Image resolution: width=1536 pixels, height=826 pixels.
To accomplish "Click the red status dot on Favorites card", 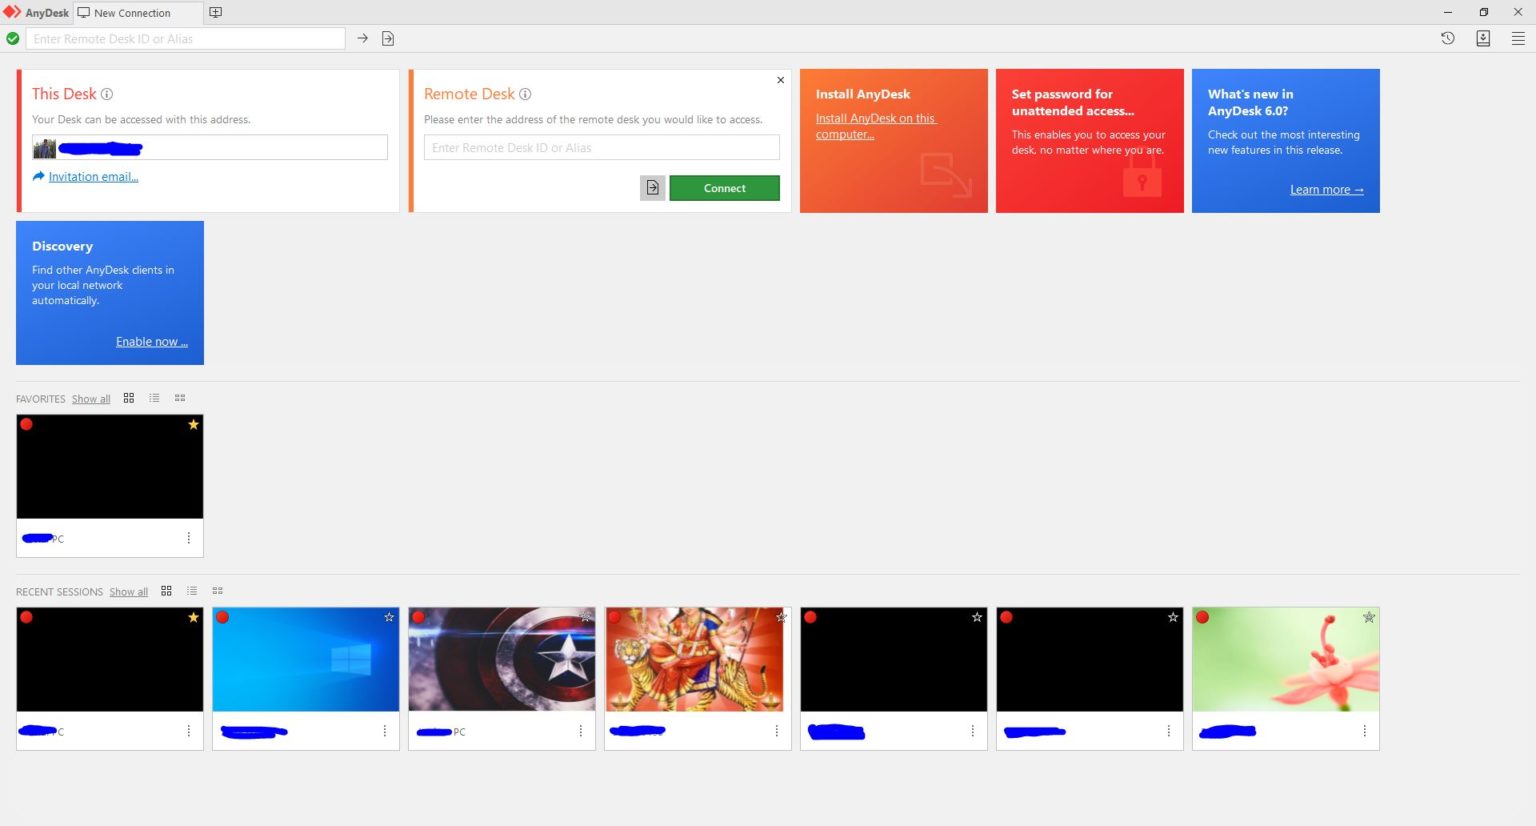I will pyautogui.click(x=27, y=424).
